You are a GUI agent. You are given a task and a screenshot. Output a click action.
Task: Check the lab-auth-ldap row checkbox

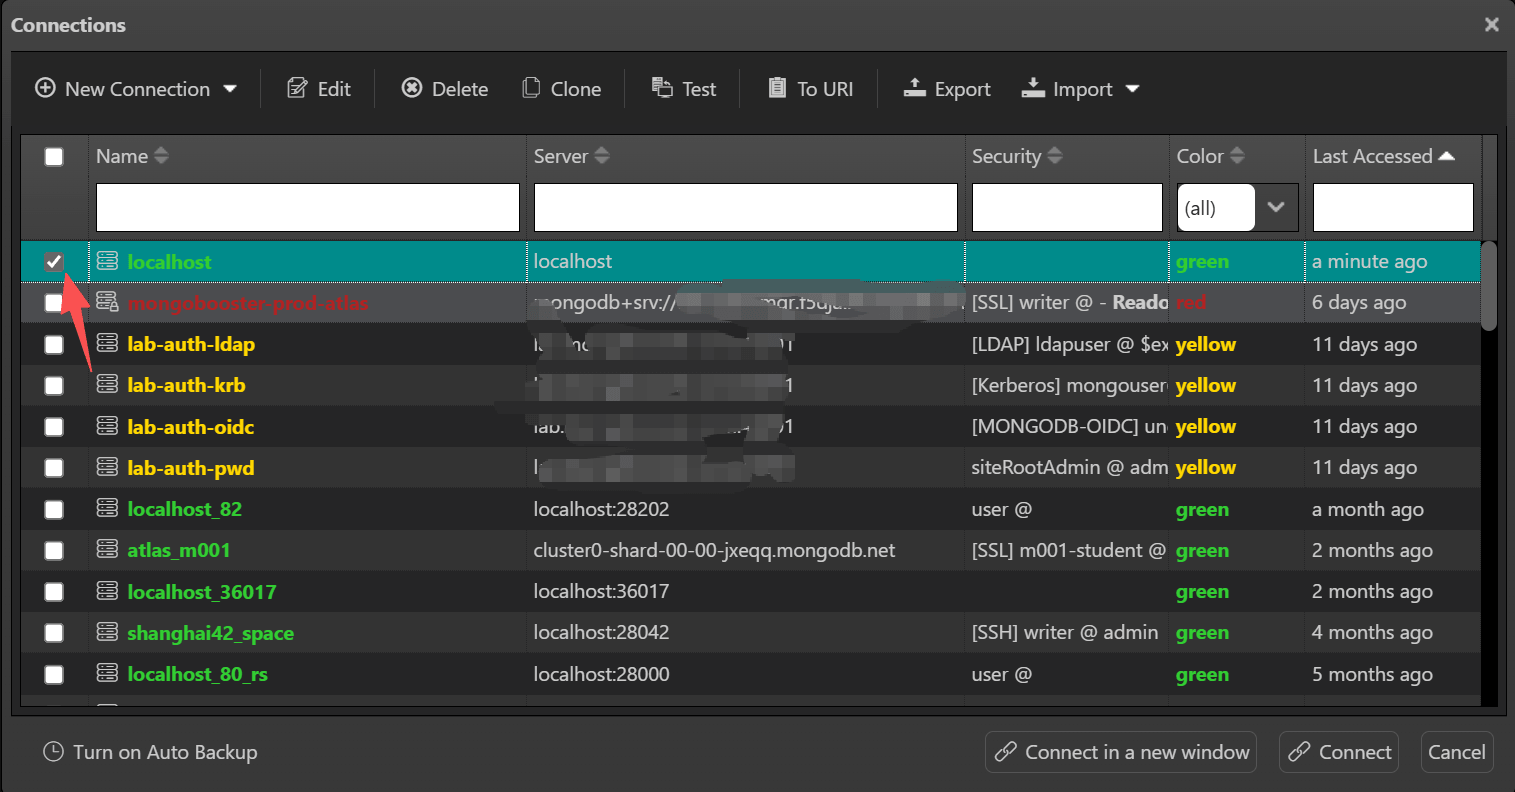click(54, 344)
